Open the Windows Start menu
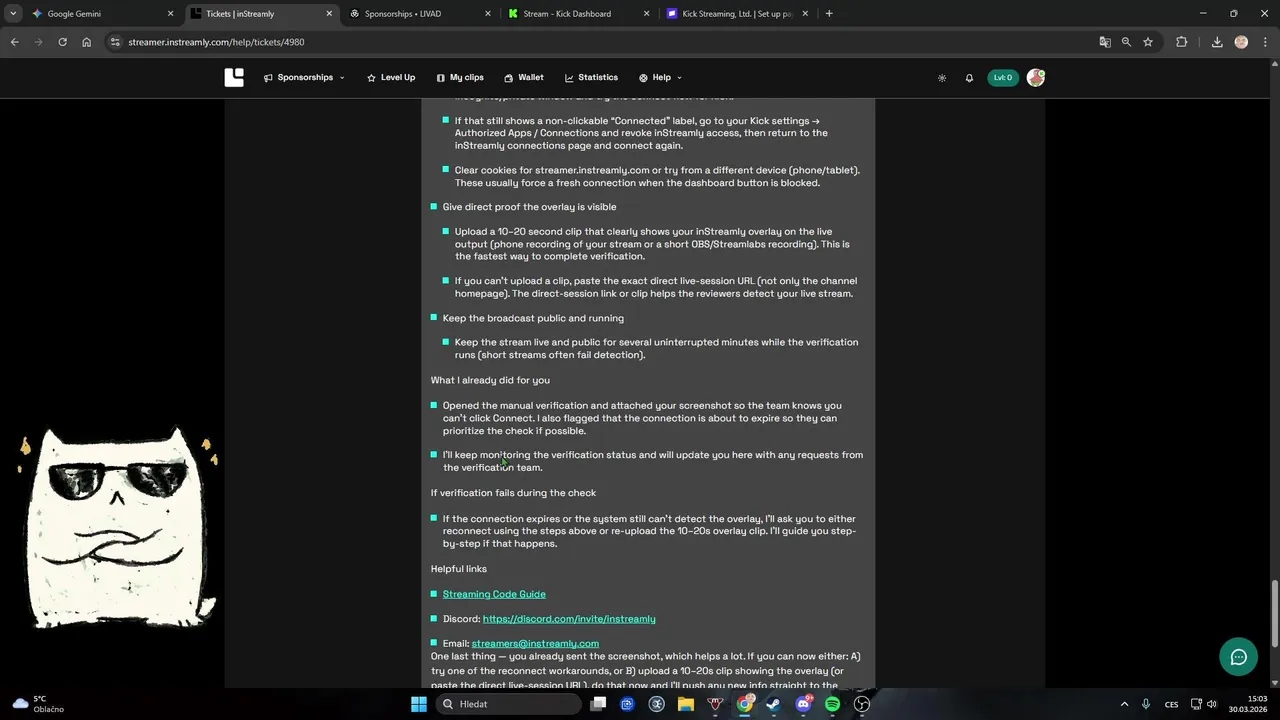The height and width of the screenshot is (720, 1280). click(419, 704)
